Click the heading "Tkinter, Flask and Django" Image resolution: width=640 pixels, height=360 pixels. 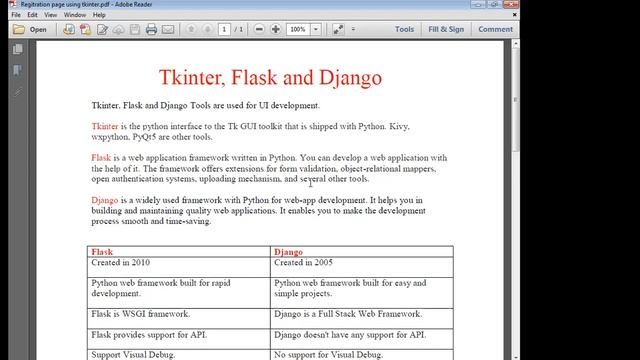click(x=270, y=77)
